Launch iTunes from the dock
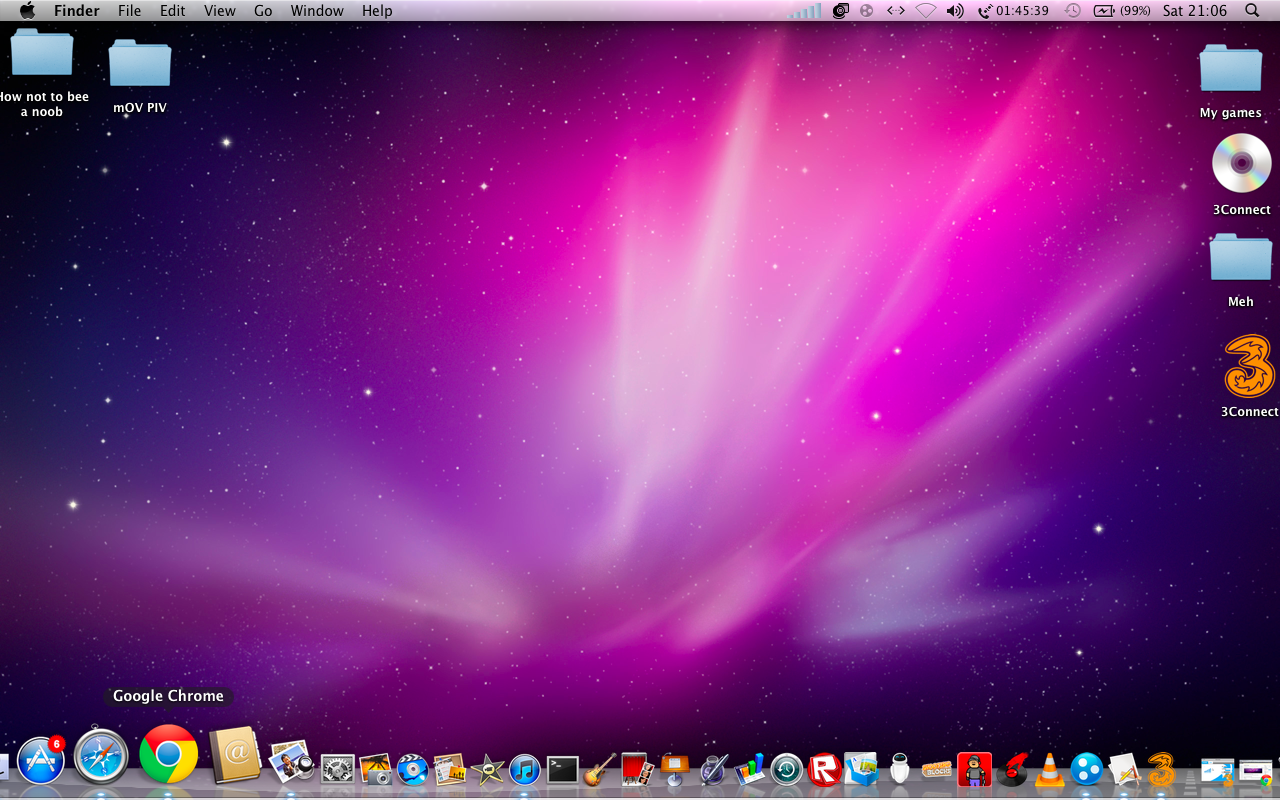The height and width of the screenshot is (800, 1280). 524,769
